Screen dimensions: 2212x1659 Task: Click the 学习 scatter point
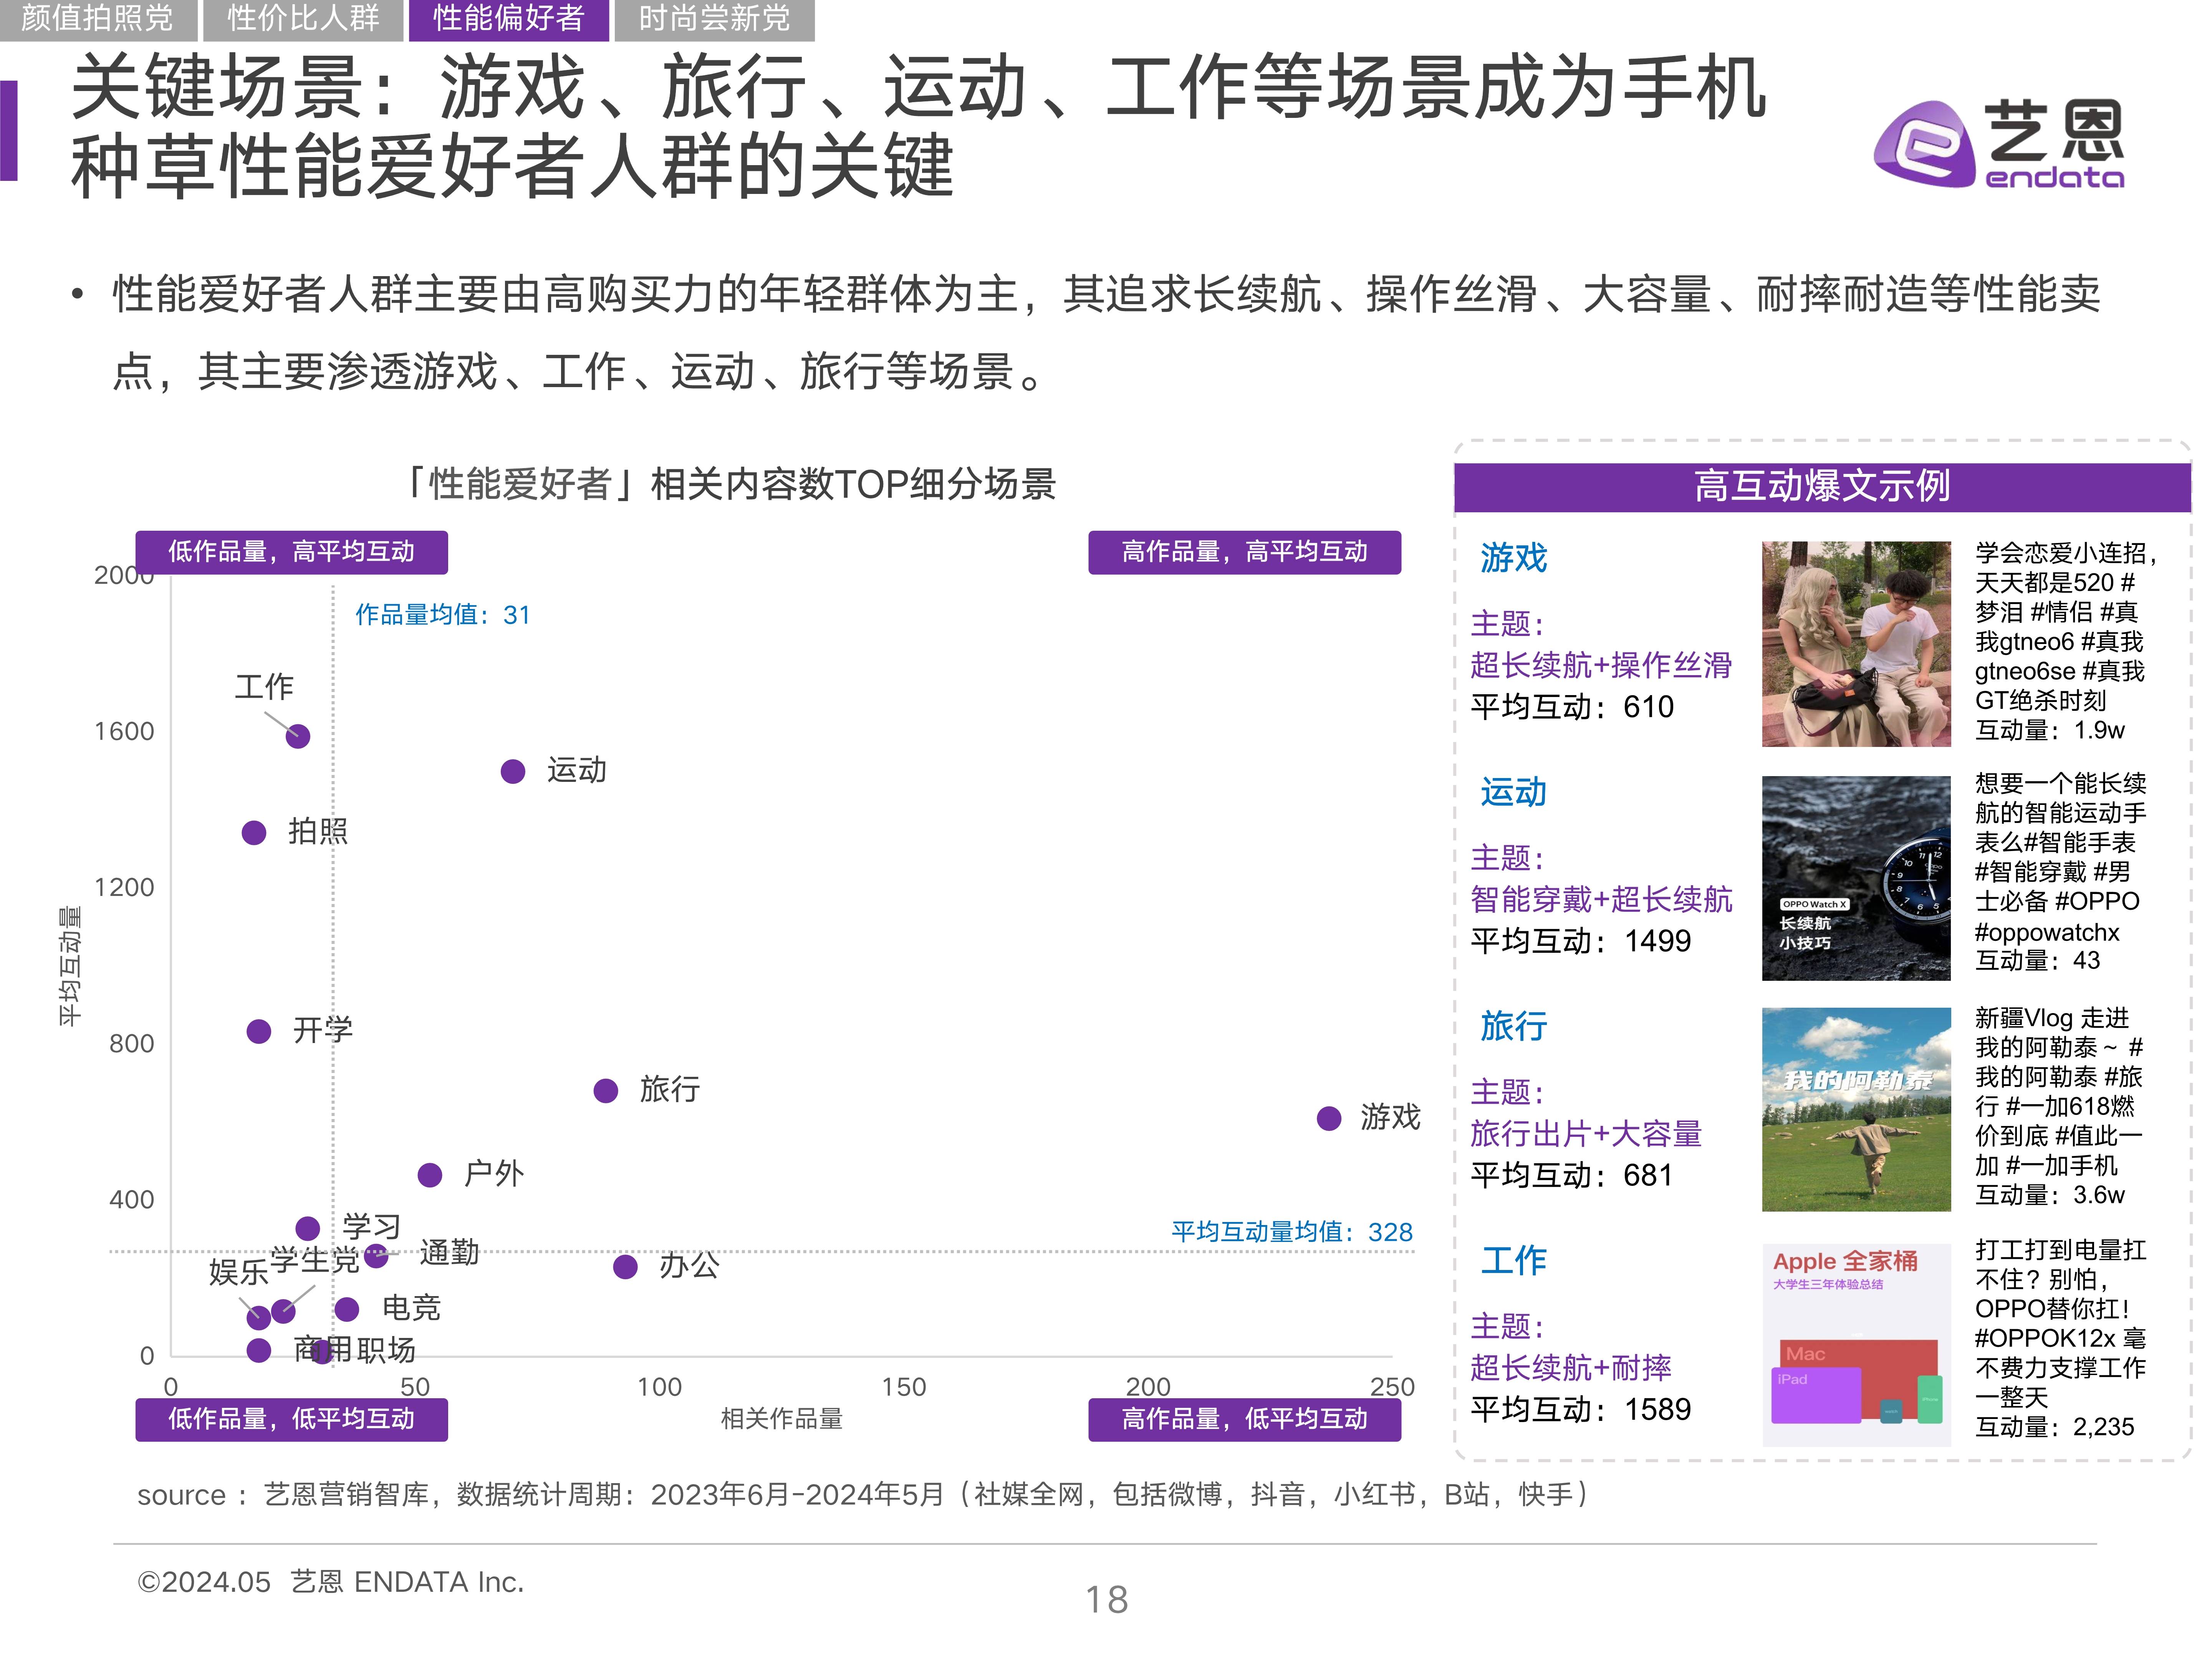tap(308, 1228)
